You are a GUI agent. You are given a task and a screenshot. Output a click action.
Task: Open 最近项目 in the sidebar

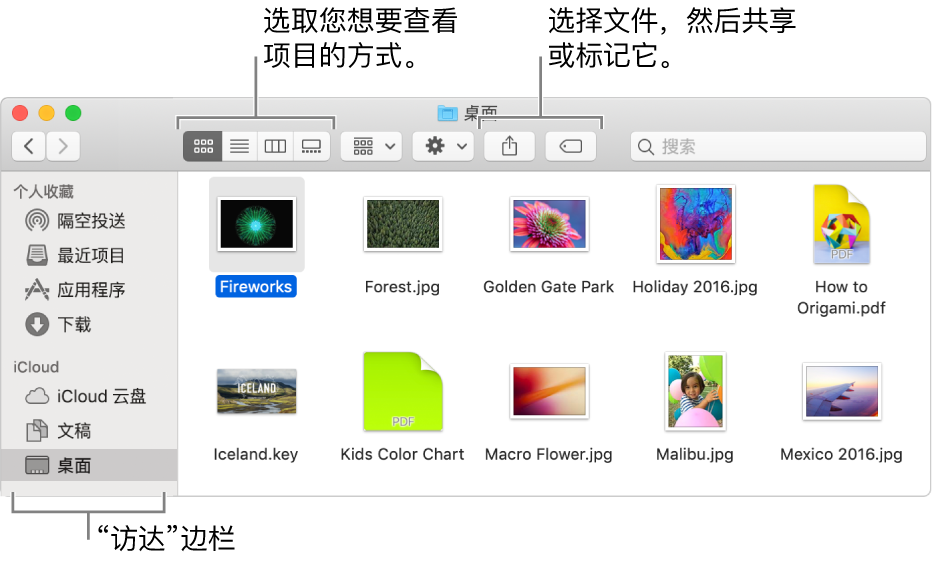pos(89,255)
